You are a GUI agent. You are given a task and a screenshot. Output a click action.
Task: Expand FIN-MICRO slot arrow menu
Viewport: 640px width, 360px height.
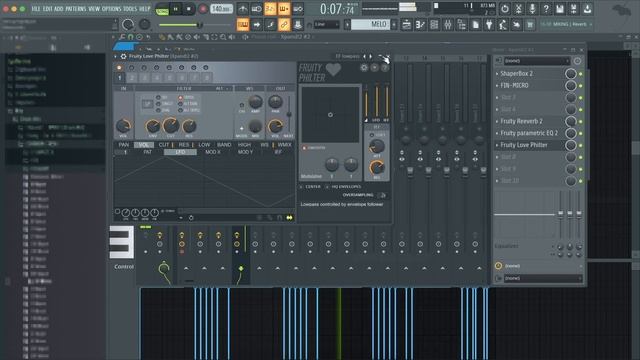pyautogui.click(x=497, y=86)
